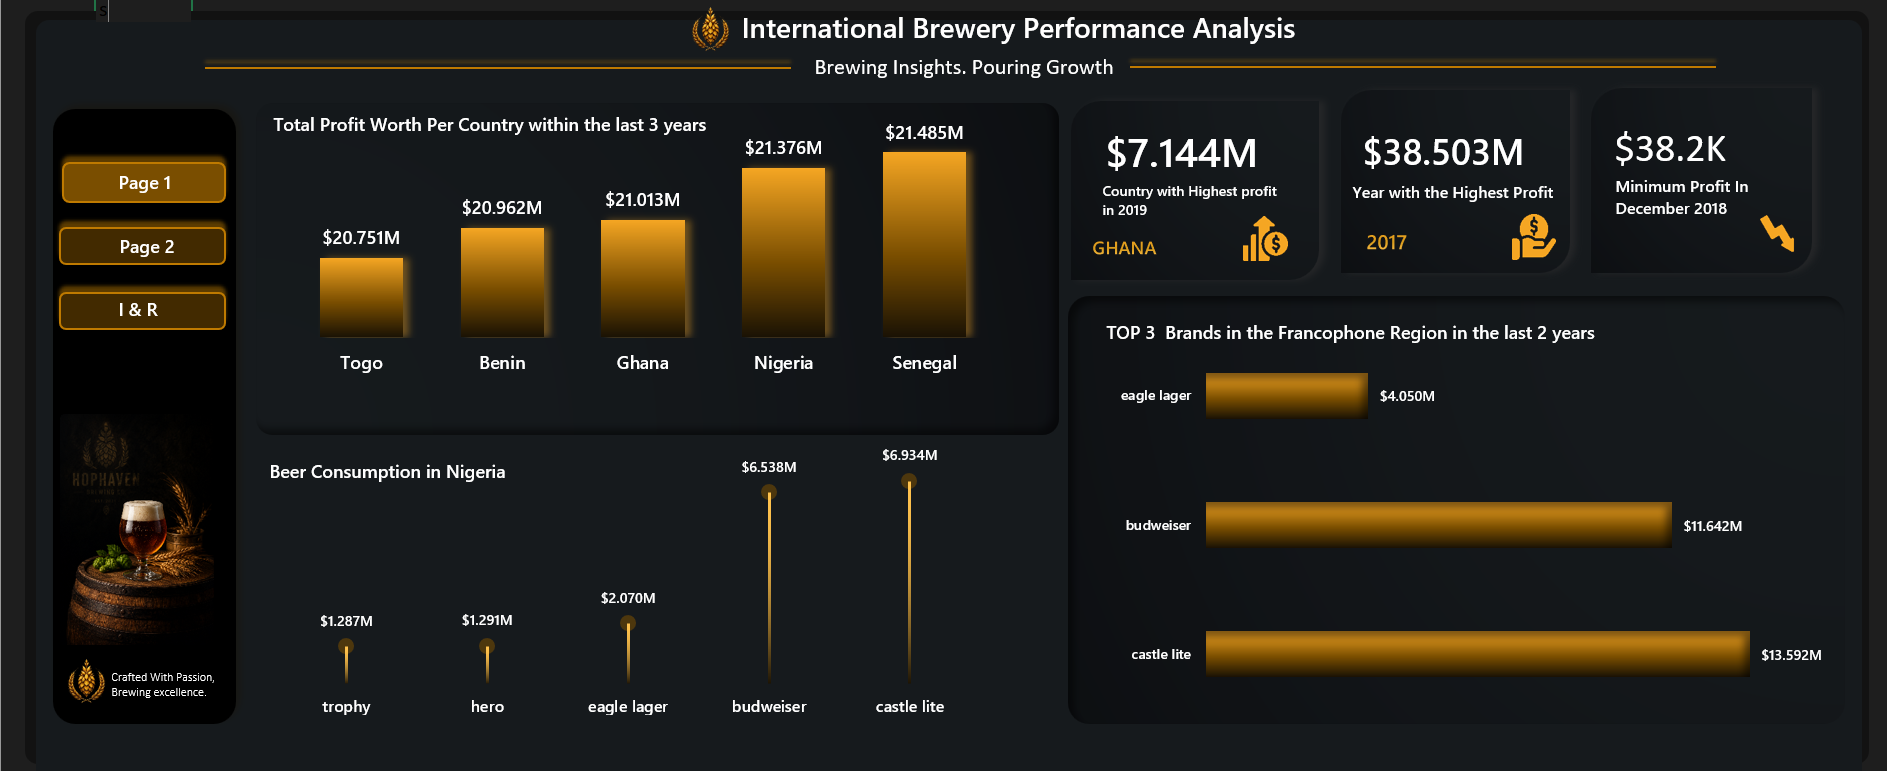Click the profit growth chart icon near GHANA
The width and height of the screenshot is (1887, 771).
(1265, 239)
